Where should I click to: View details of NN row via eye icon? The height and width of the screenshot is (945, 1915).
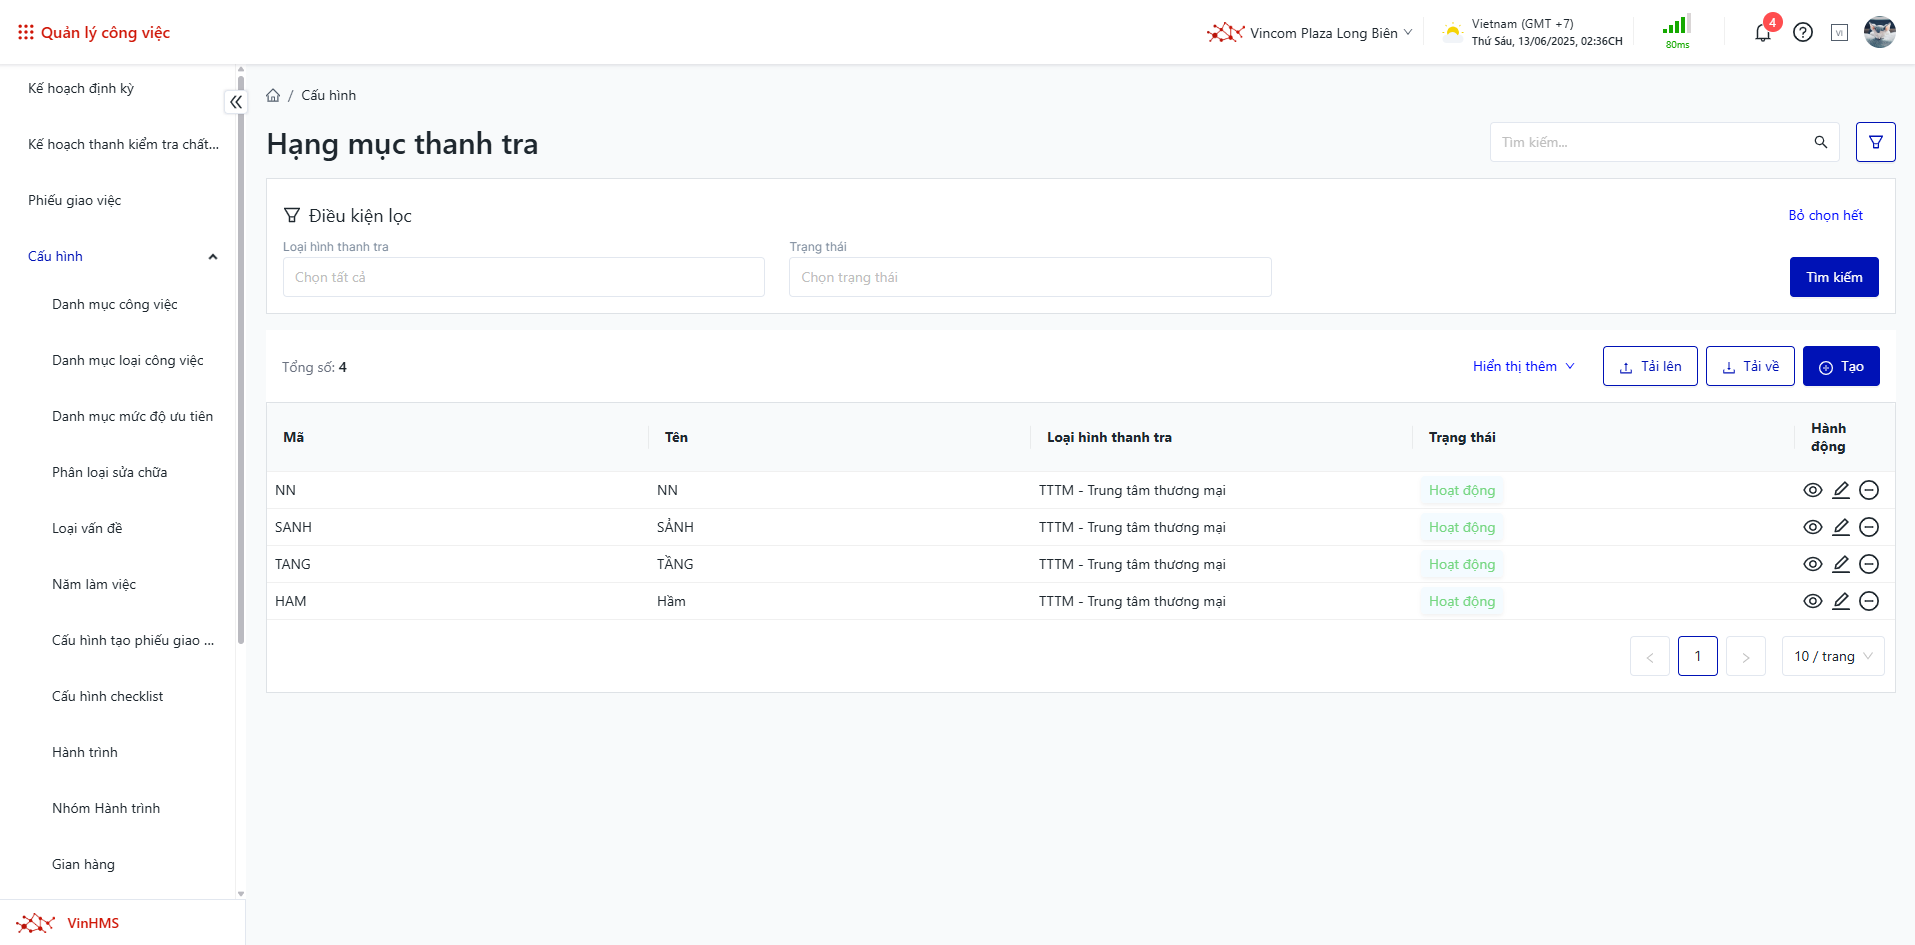tap(1812, 490)
